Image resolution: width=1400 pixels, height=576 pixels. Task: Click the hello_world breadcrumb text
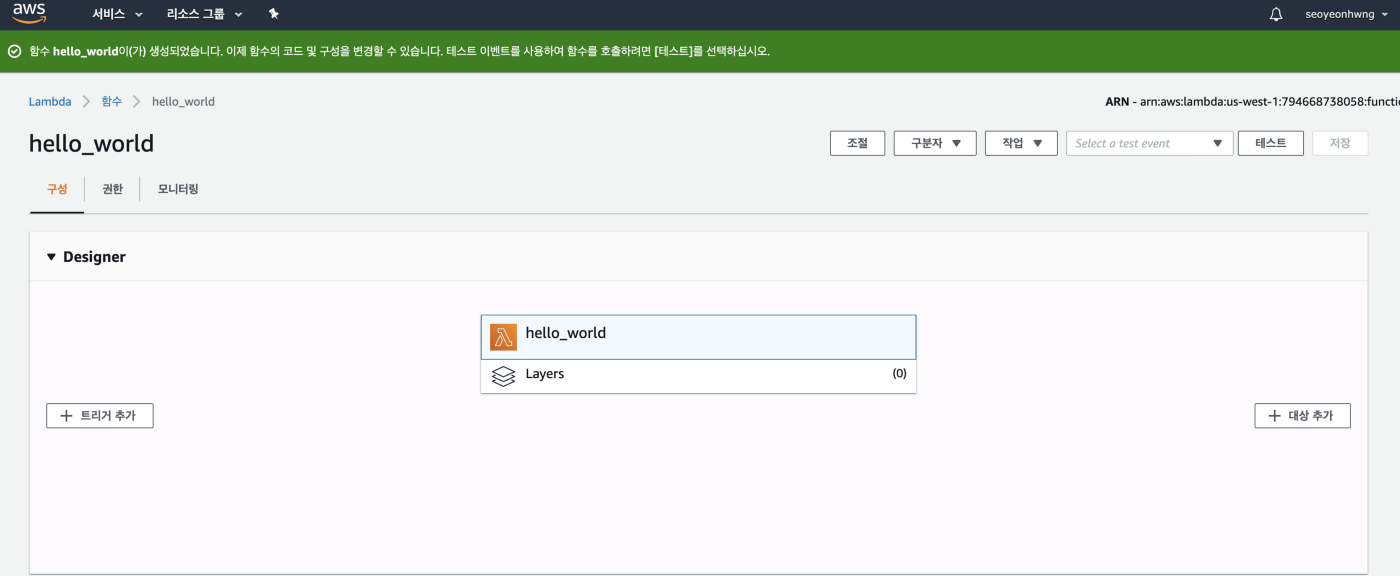tap(183, 101)
